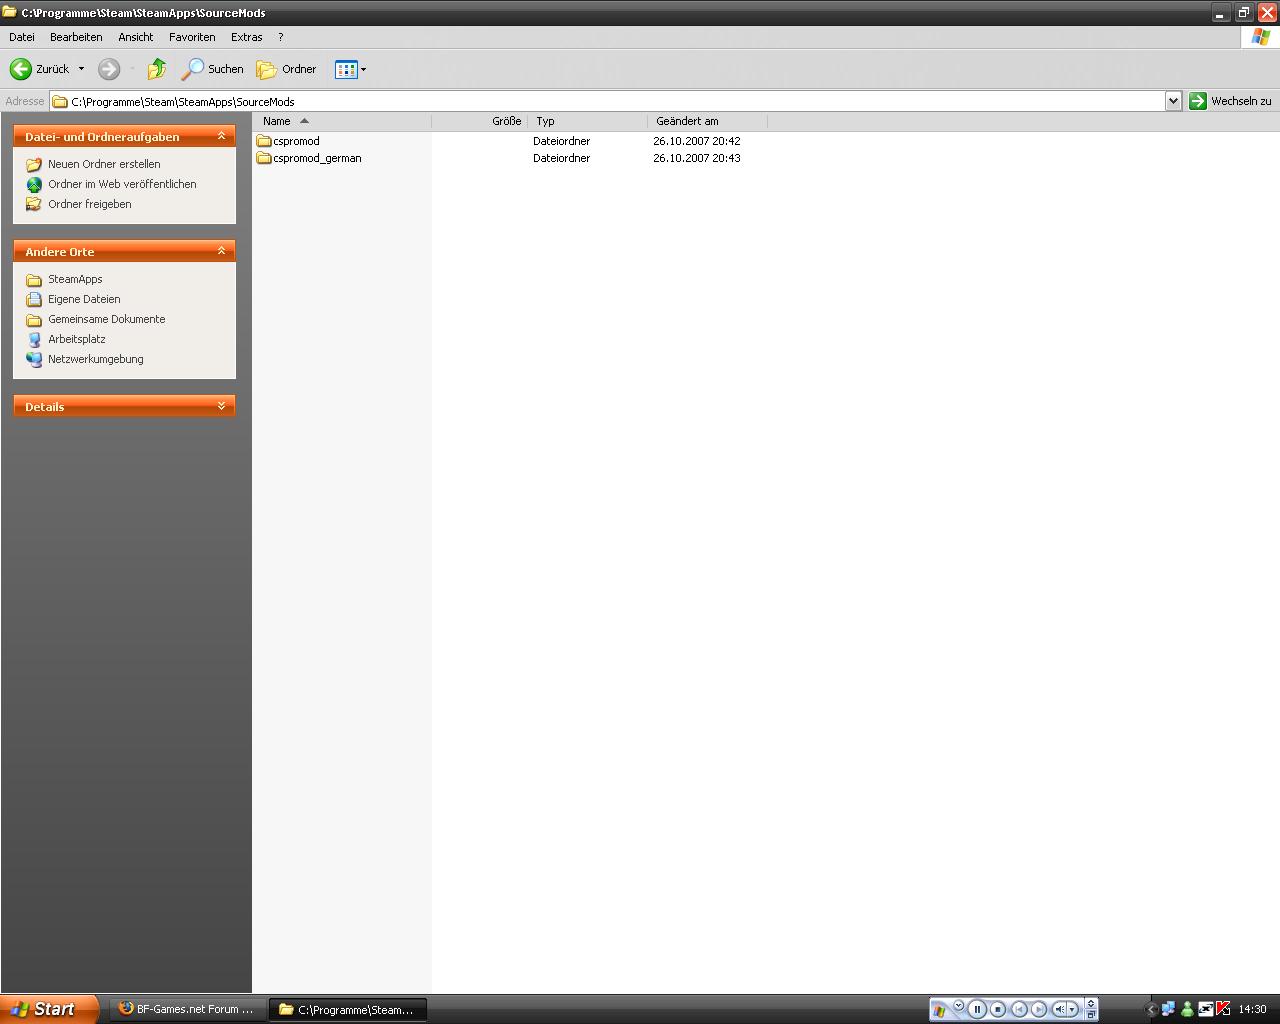Click the 26.10.2007 20:42 date cell

[x=697, y=141]
